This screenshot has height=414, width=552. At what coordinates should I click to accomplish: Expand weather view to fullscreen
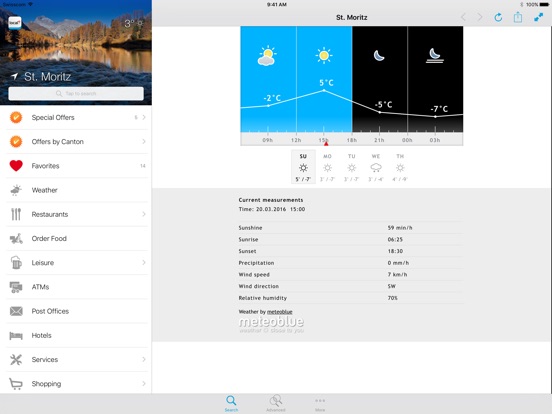click(x=538, y=17)
